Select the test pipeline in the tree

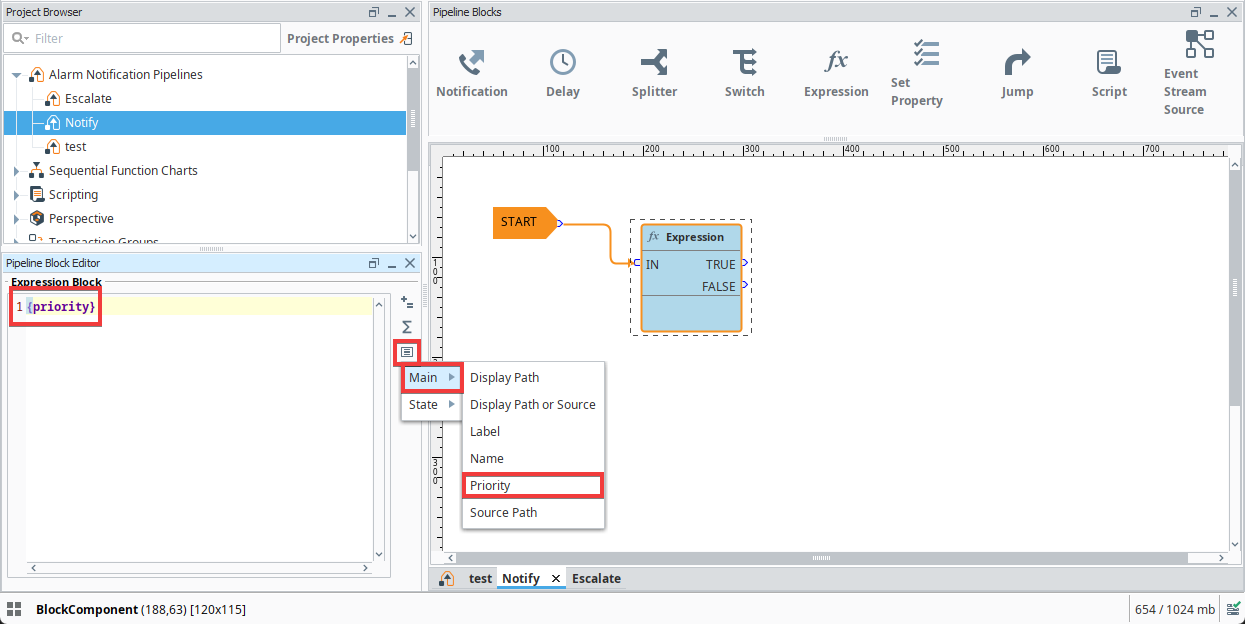point(76,147)
